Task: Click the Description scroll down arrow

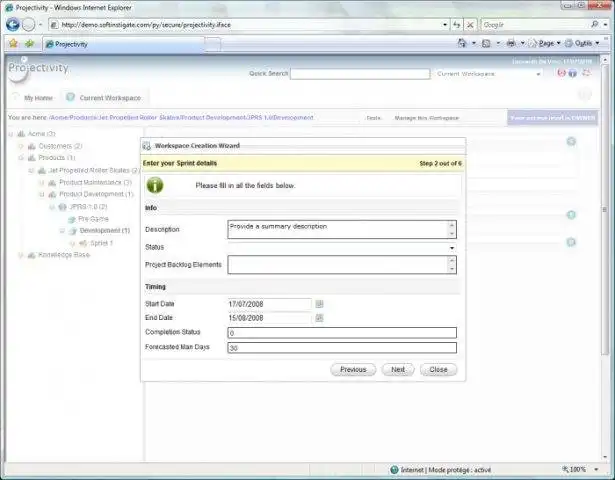Action: coord(452,234)
